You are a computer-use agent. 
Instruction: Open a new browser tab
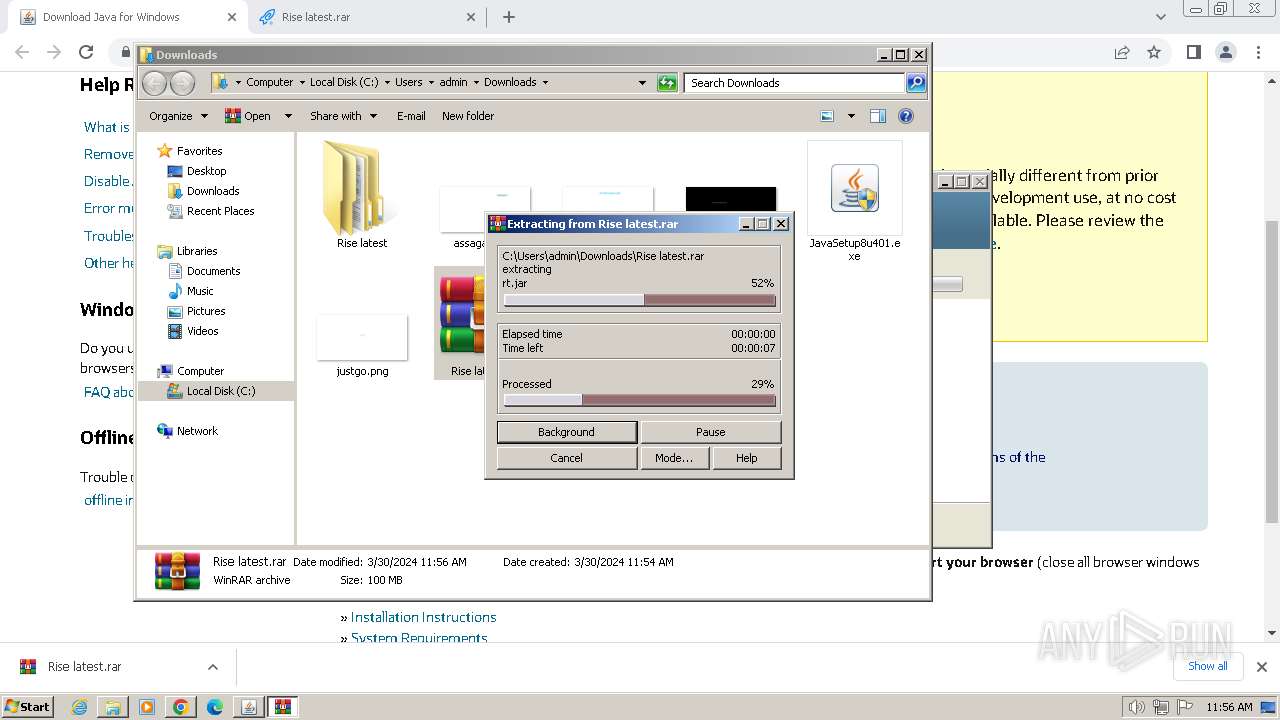click(x=509, y=17)
